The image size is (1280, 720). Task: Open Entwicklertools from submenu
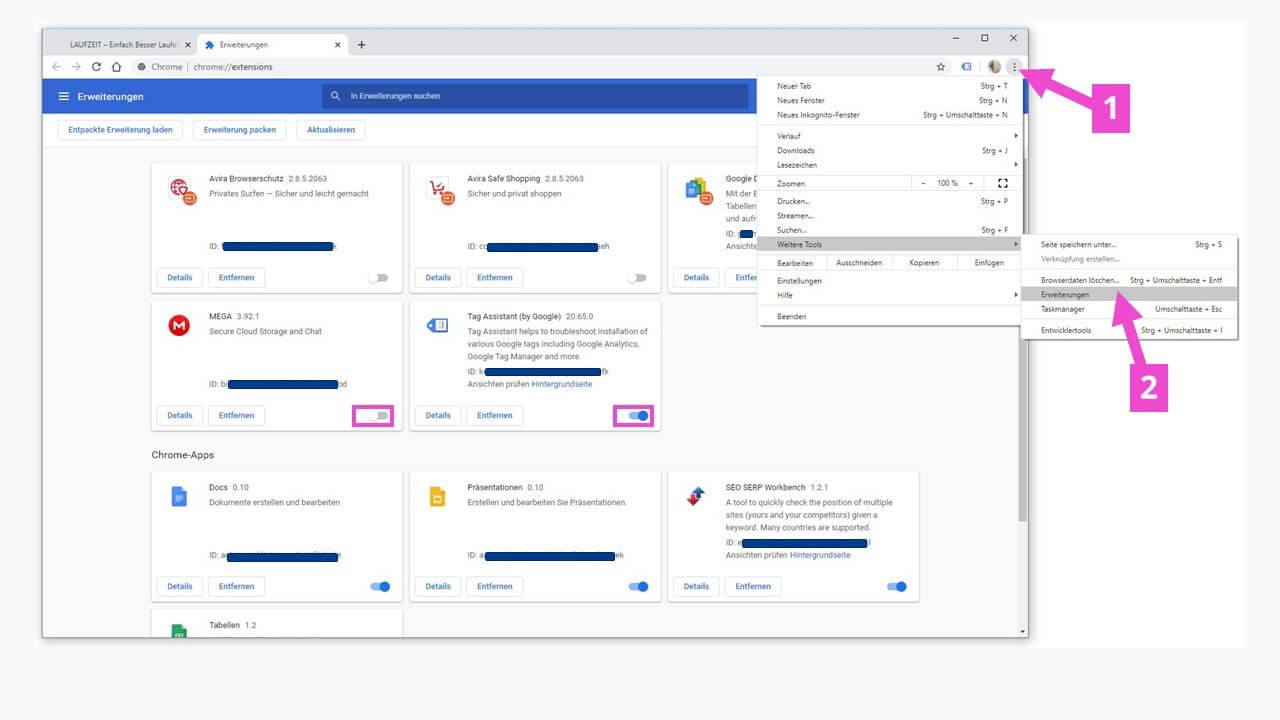pyautogui.click(x=1129, y=330)
